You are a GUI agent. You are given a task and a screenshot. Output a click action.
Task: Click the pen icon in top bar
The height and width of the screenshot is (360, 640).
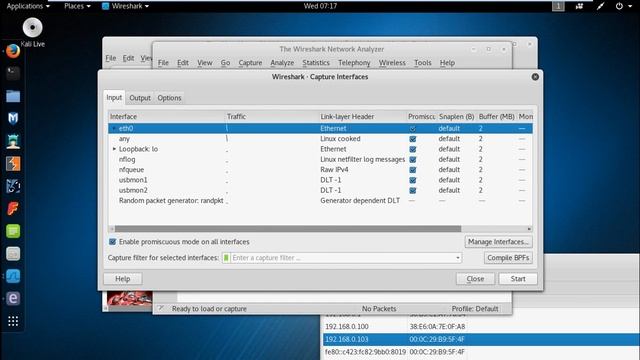tap(600, 6)
